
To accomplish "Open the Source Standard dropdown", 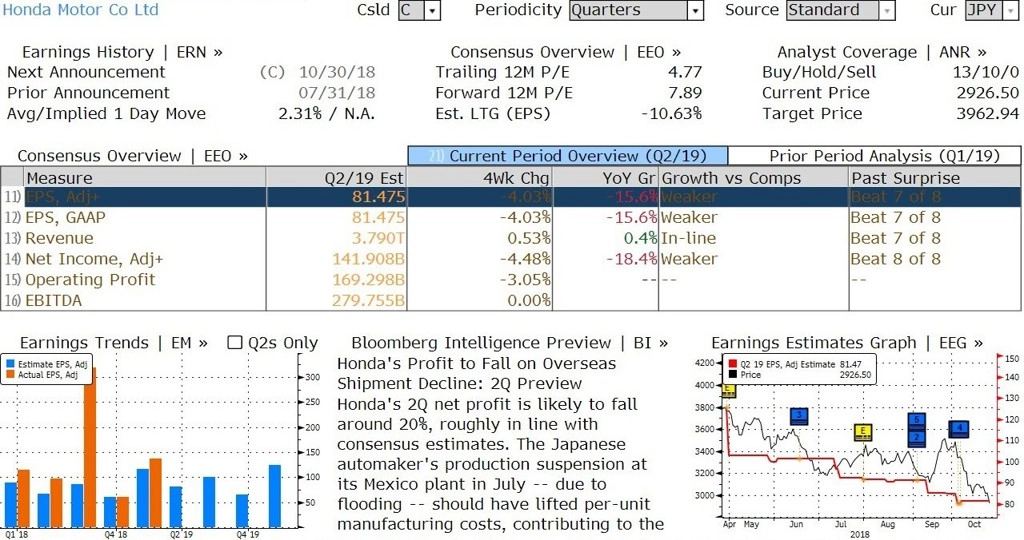I will click(x=886, y=11).
